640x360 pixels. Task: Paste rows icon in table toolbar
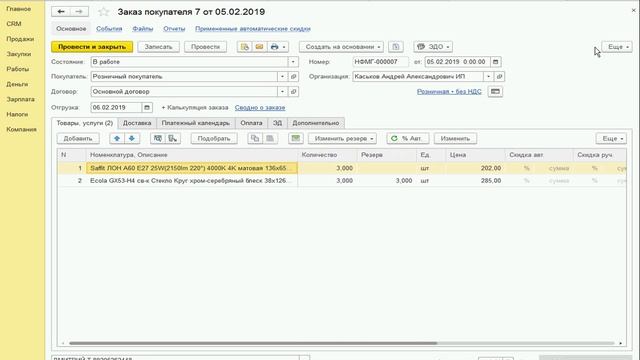270,138
